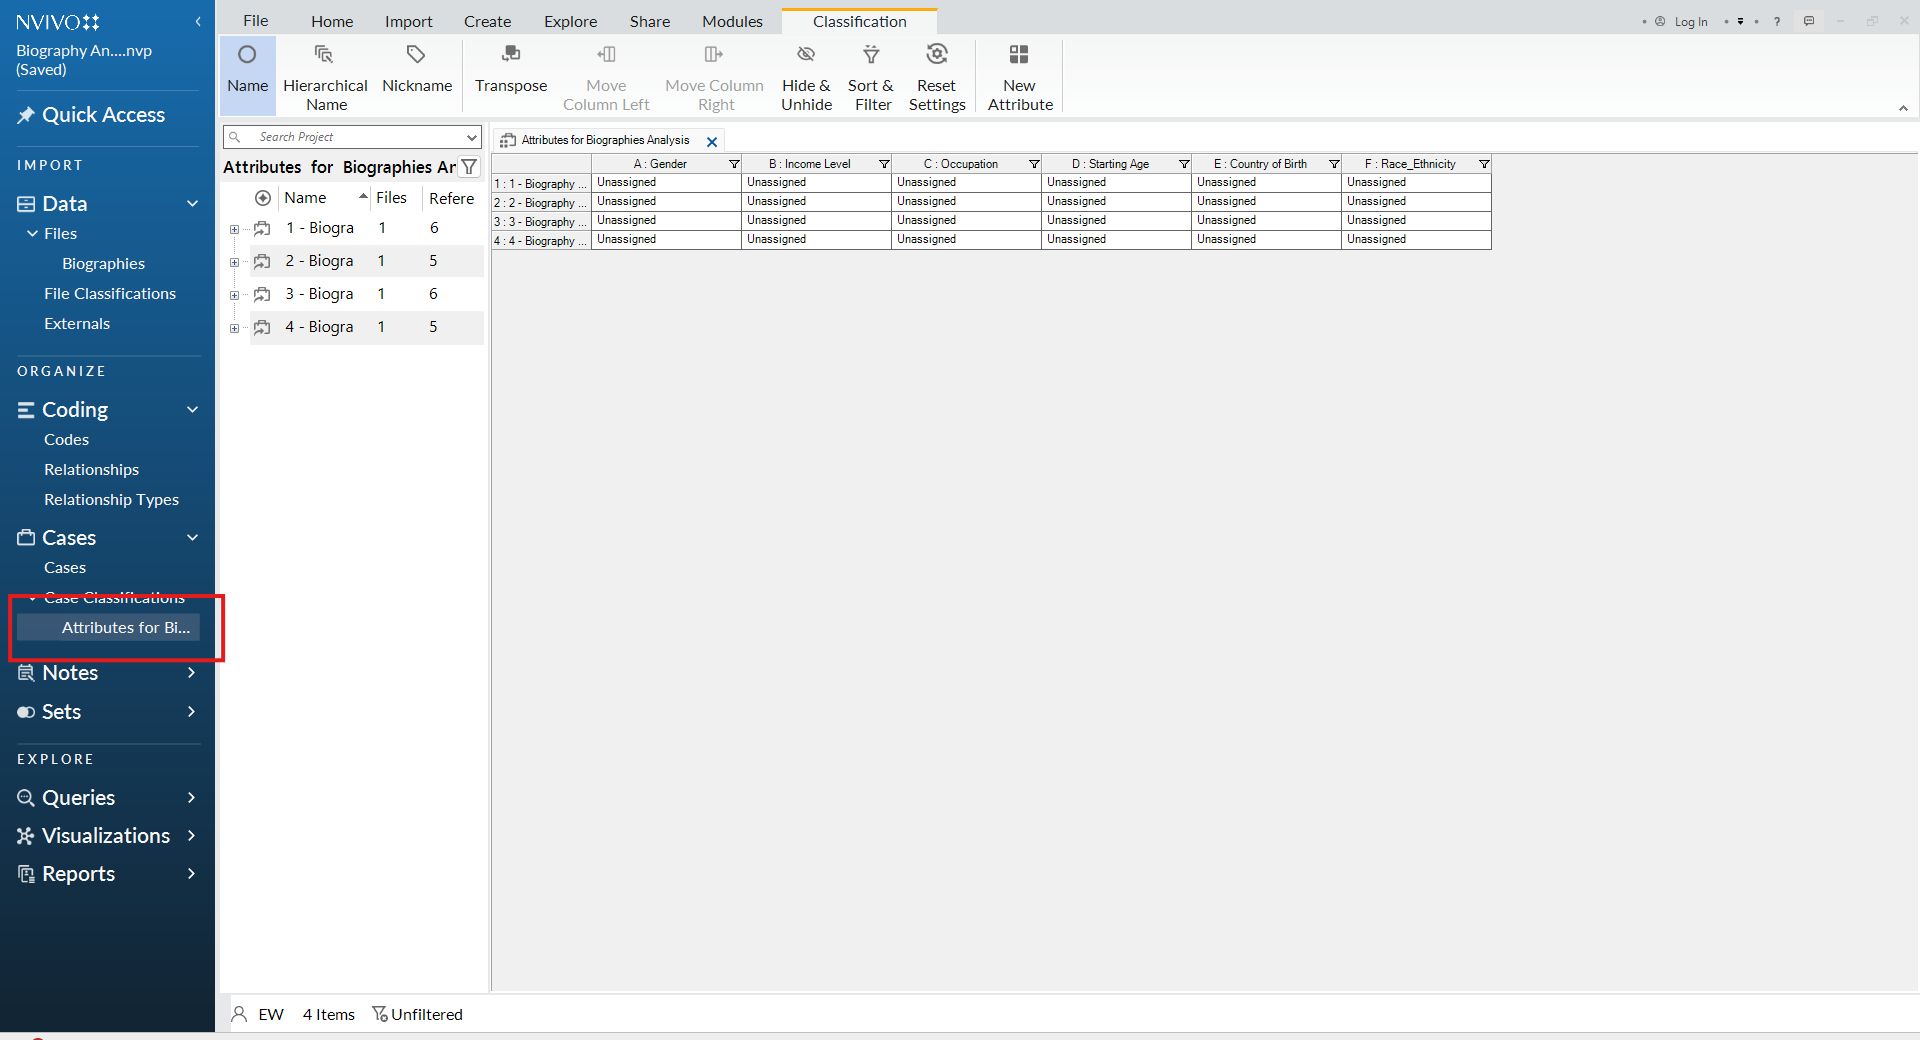Screen dimensions: 1920x1040
Task: Close the Attributes for Biographies Analysis tab
Action: (x=712, y=141)
